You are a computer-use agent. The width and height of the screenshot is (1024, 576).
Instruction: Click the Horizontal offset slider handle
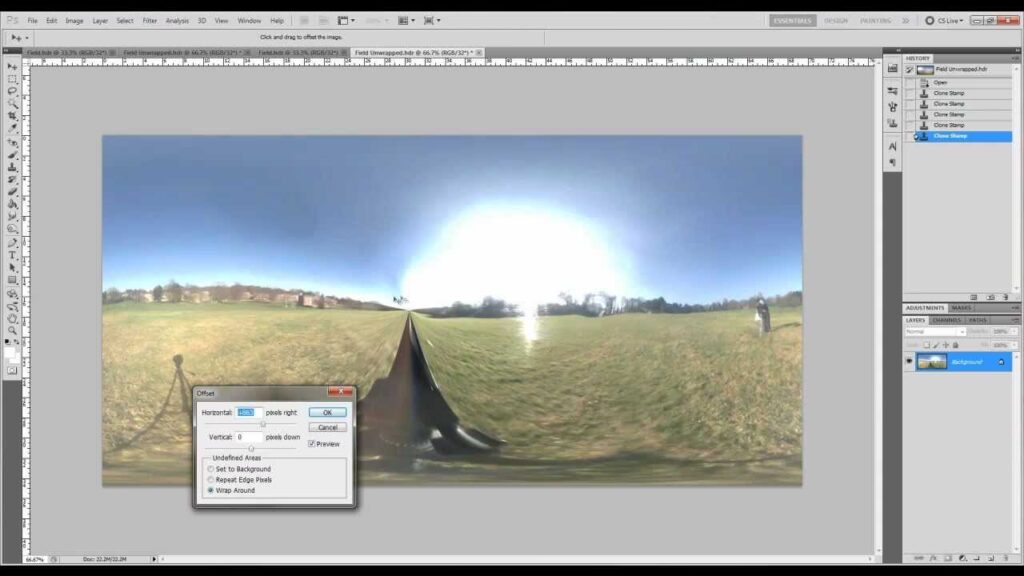click(263, 424)
